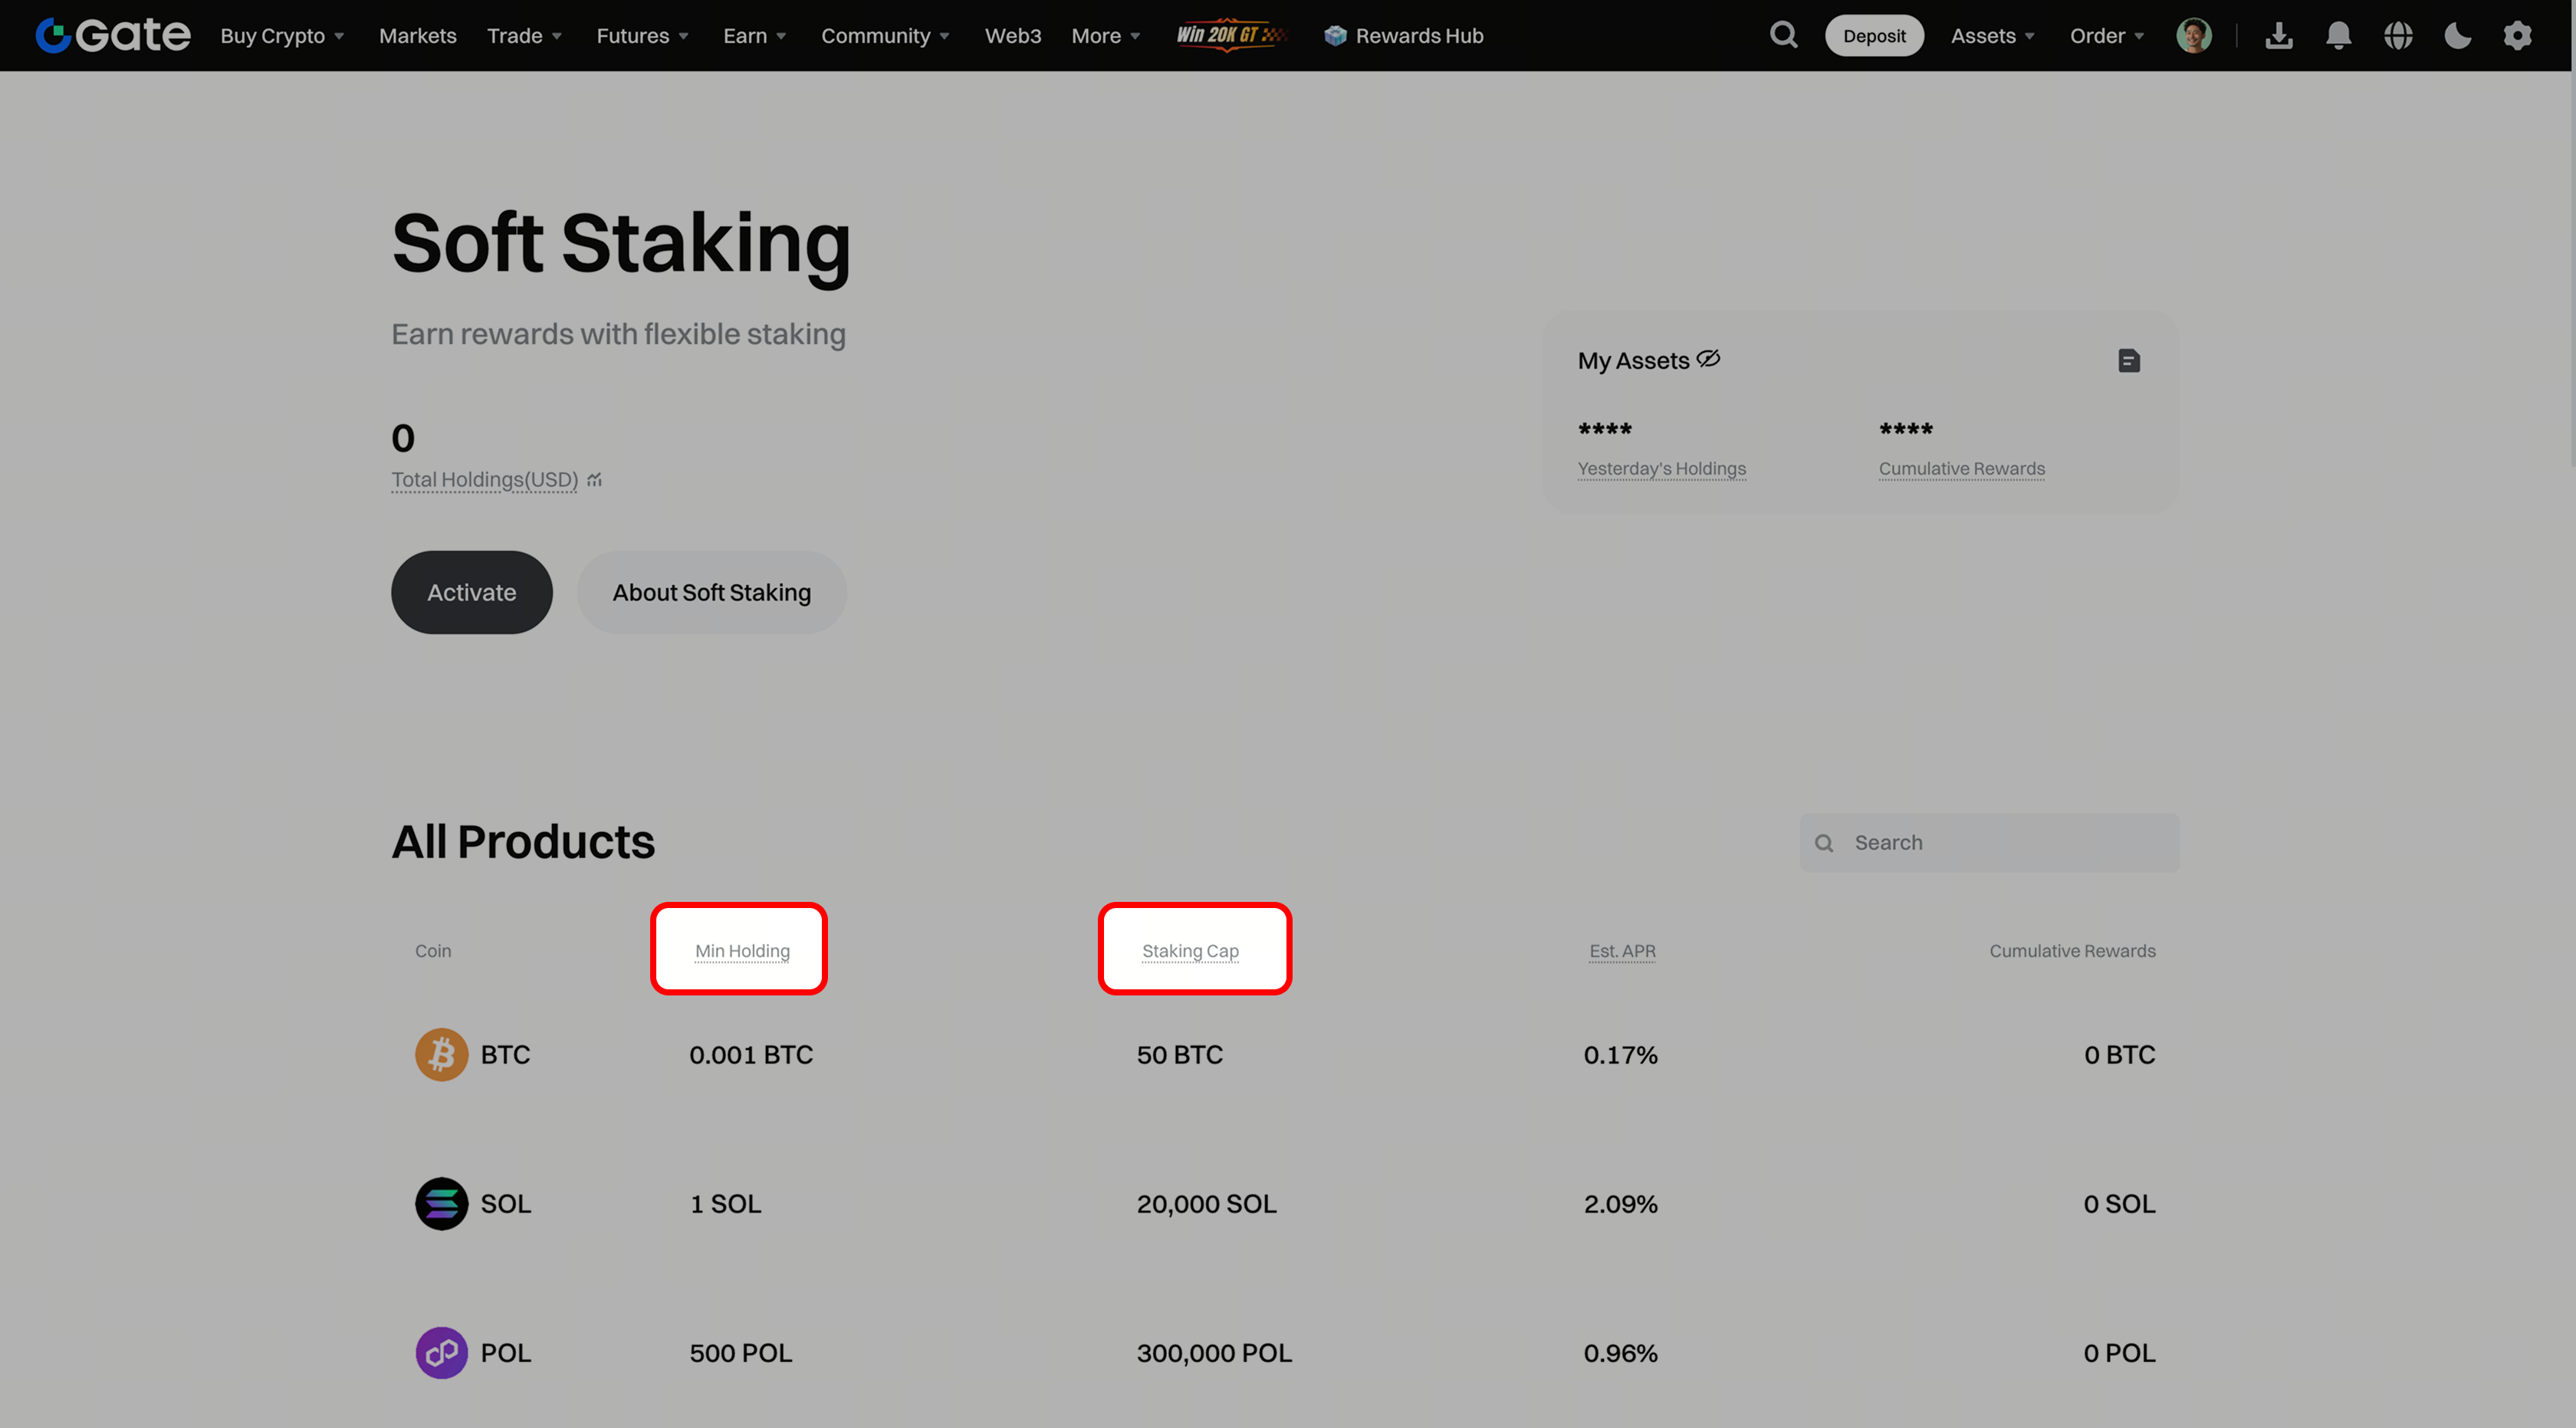Open notifications bell icon

click(x=2338, y=36)
